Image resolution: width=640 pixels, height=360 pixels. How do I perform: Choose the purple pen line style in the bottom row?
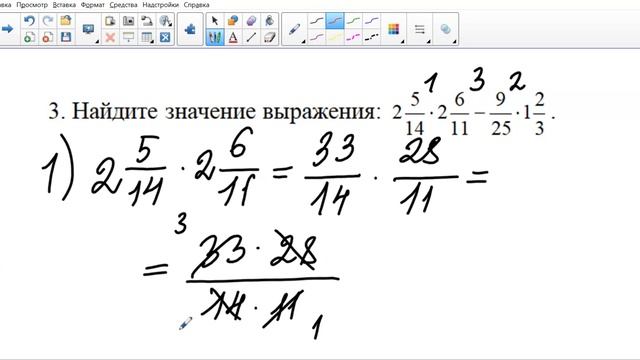pos(316,38)
